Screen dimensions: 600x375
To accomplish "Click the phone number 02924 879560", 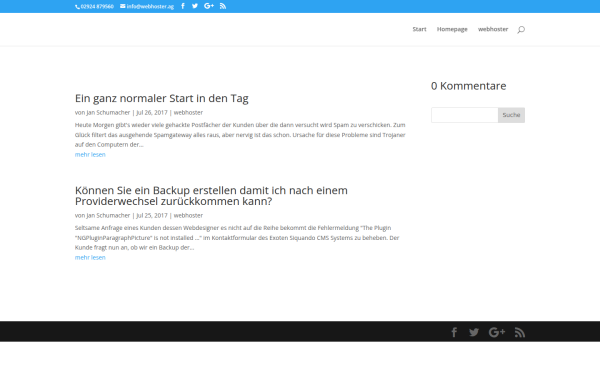I will tap(95, 7).
